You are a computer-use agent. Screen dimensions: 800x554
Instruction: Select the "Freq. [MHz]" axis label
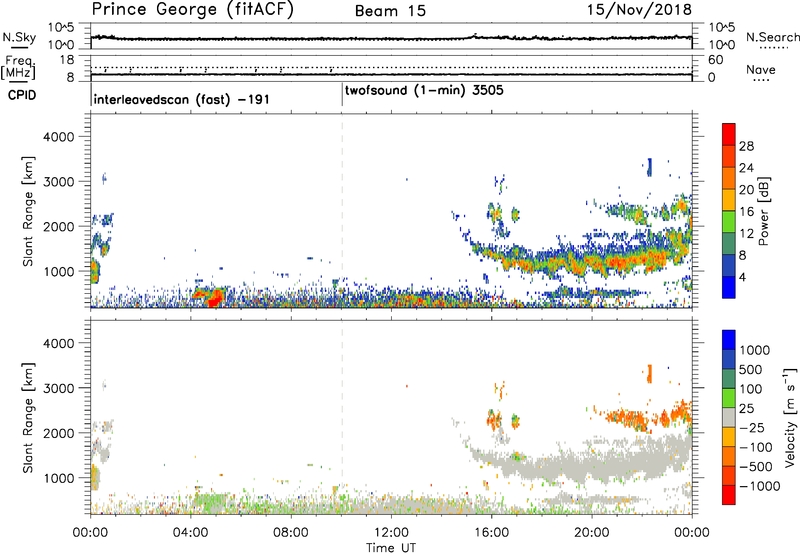tap(19, 67)
